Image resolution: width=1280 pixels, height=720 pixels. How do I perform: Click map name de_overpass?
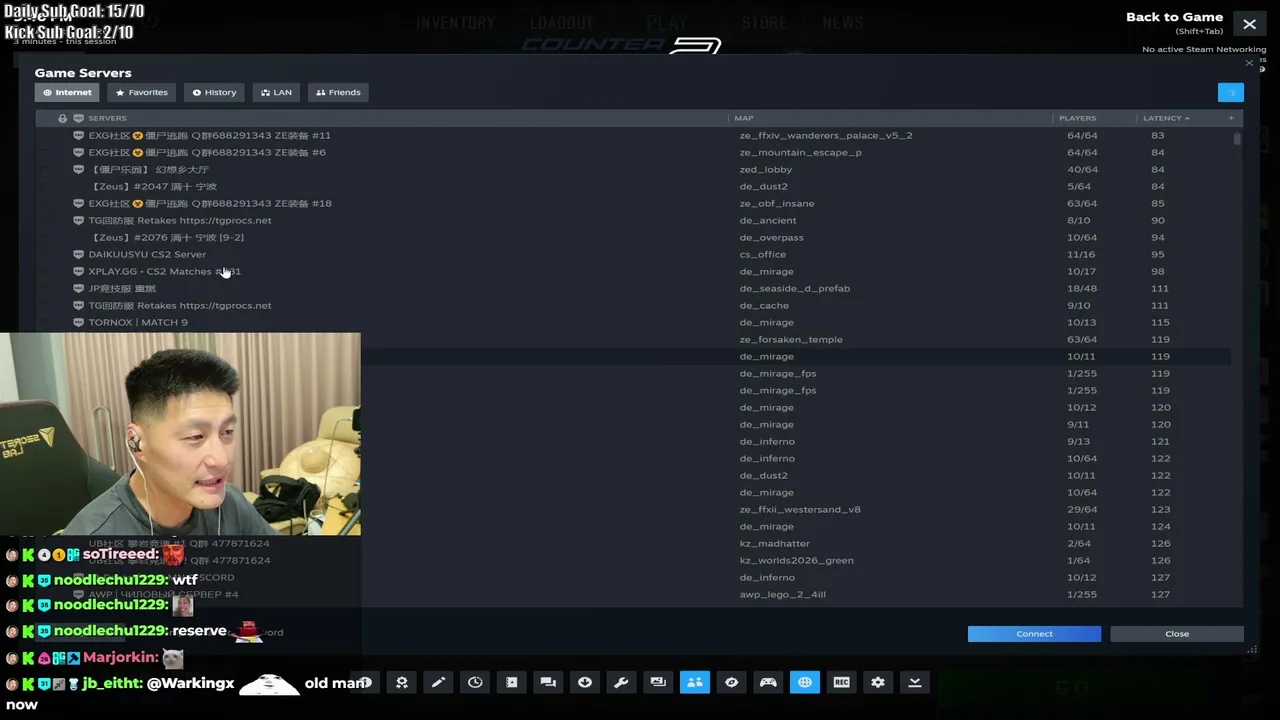pos(772,237)
